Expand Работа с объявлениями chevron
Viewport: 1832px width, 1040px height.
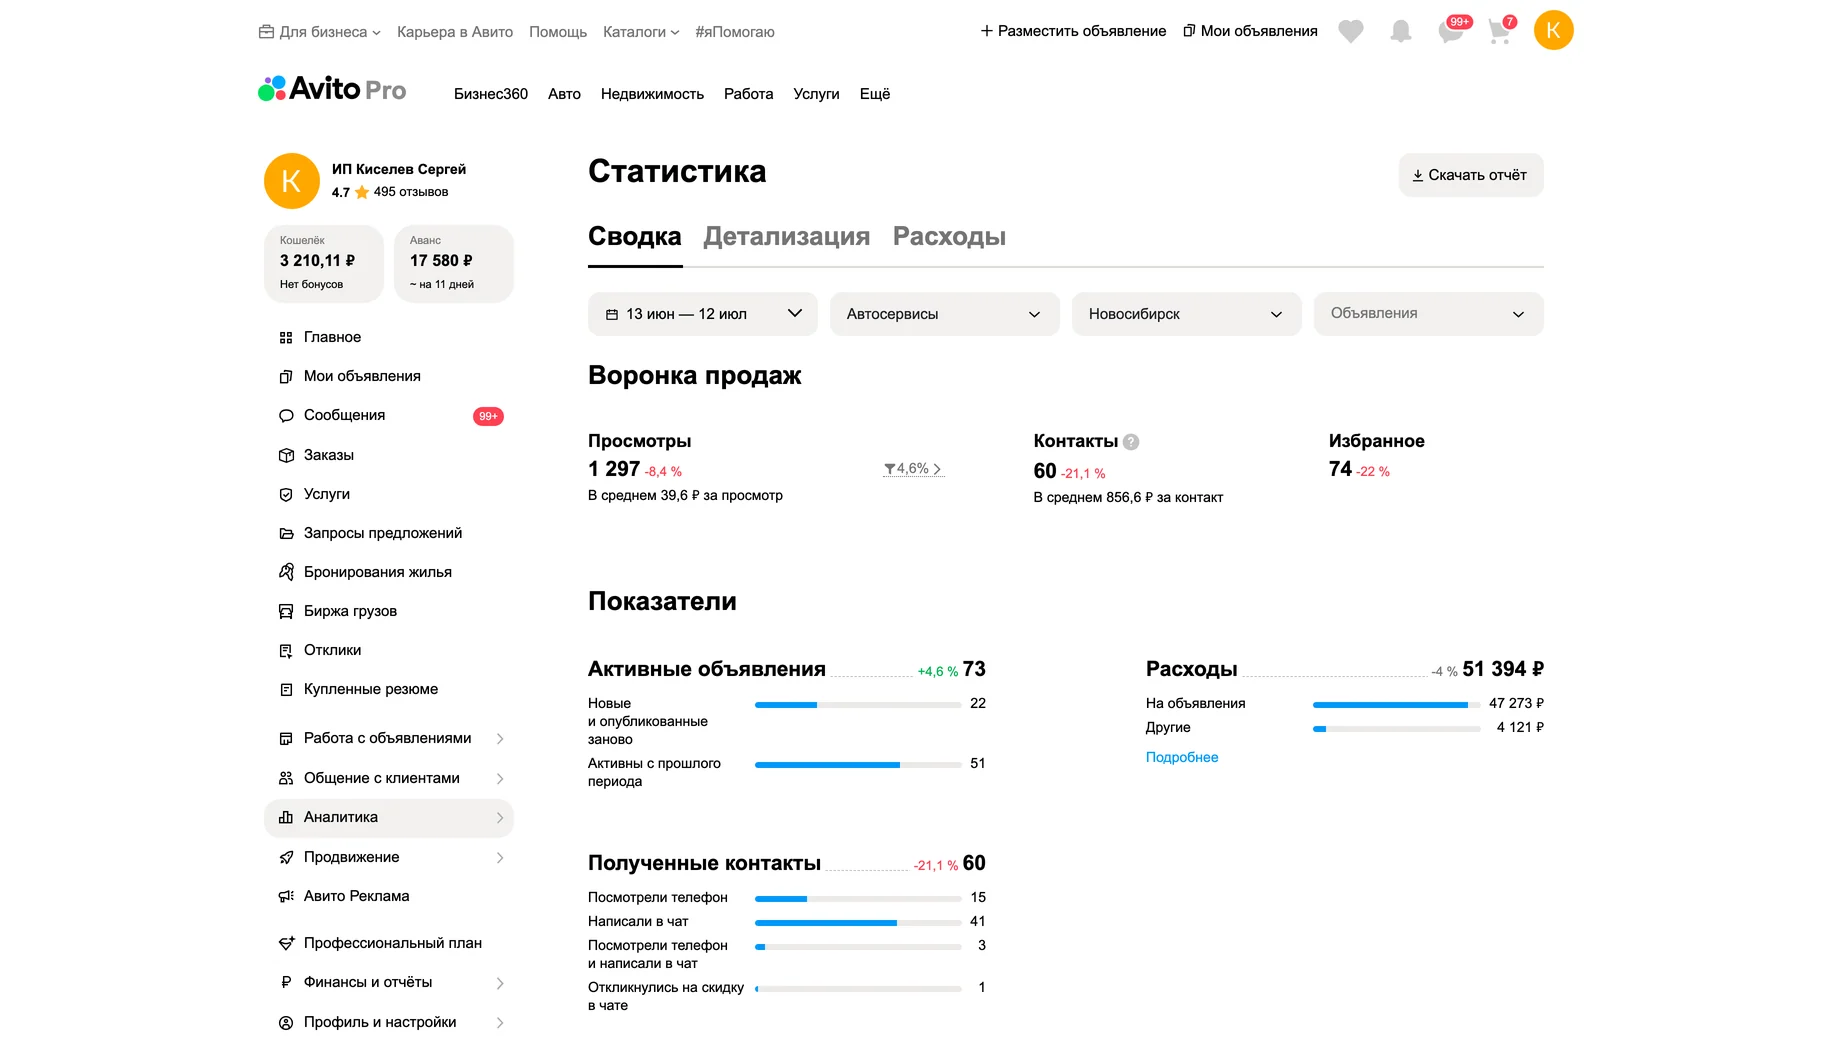pyautogui.click(x=500, y=739)
